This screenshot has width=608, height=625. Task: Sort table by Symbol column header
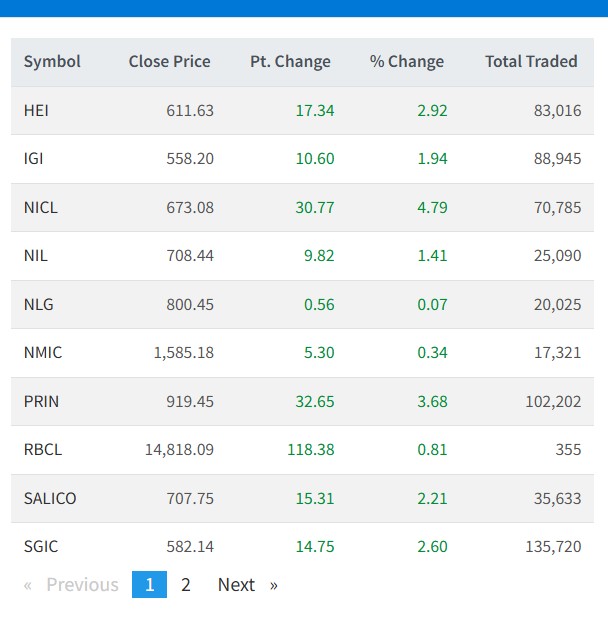52,62
